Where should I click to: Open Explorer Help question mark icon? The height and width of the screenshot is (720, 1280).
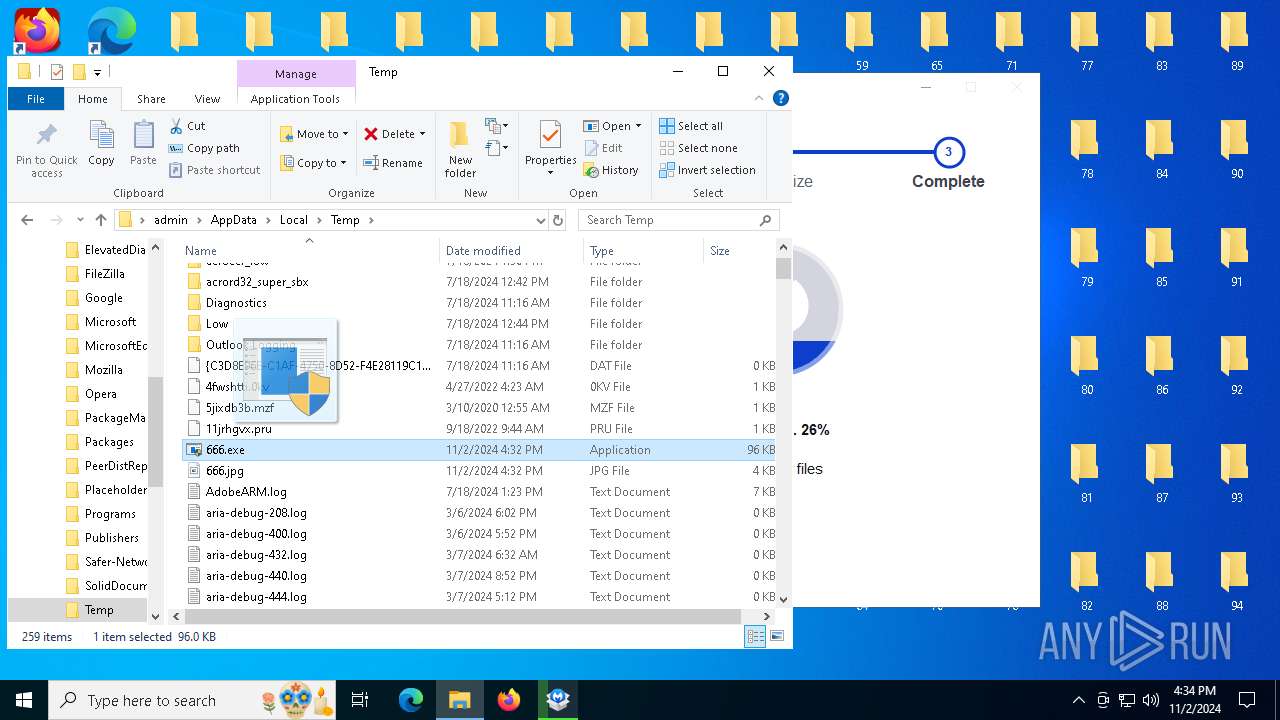[x=781, y=98]
